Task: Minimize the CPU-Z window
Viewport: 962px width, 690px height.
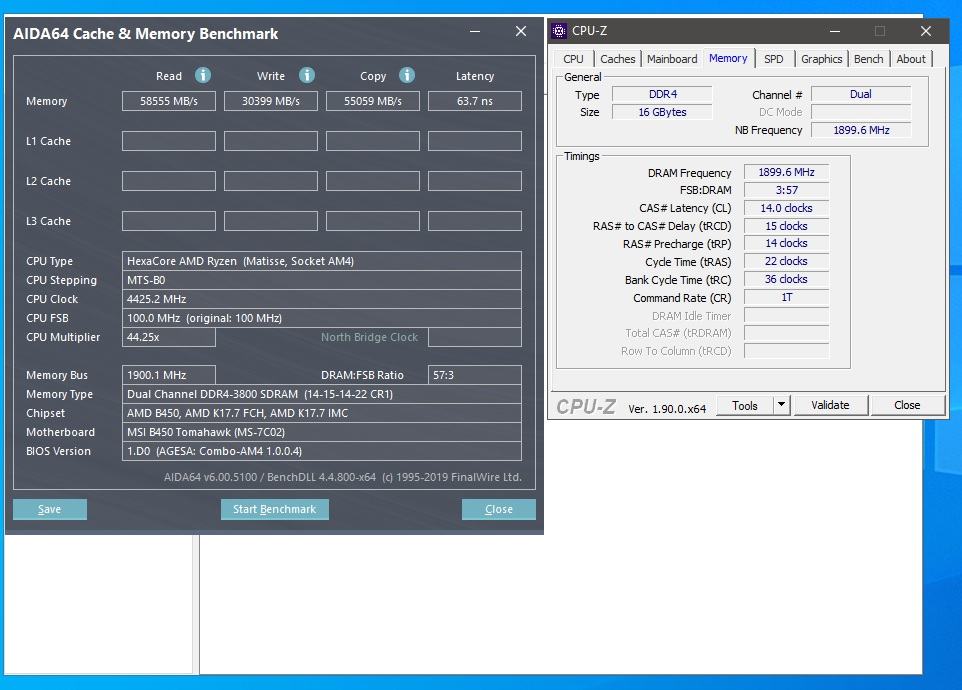Action: click(x=834, y=31)
